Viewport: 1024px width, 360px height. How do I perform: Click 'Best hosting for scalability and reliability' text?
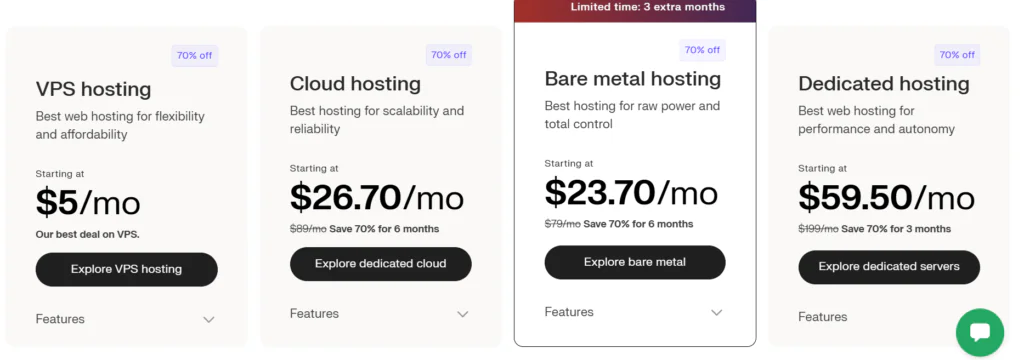tap(377, 120)
